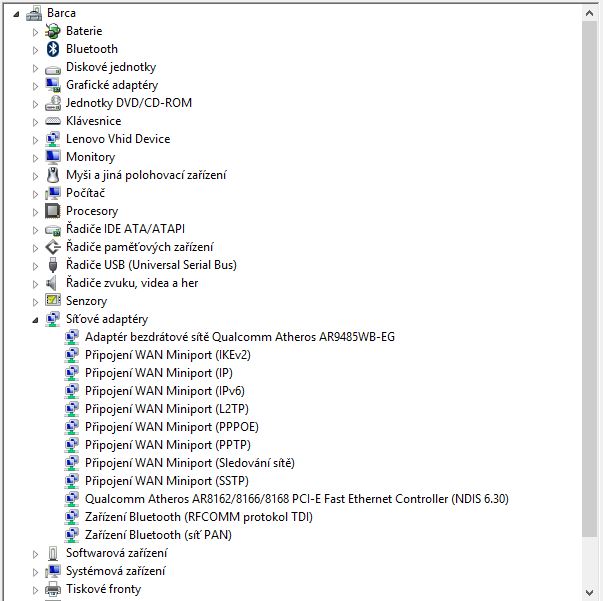The height and width of the screenshot is (601, 603).
Task: Select Připojení WAN Miniport (IPv6)
Action: [165, 391]
